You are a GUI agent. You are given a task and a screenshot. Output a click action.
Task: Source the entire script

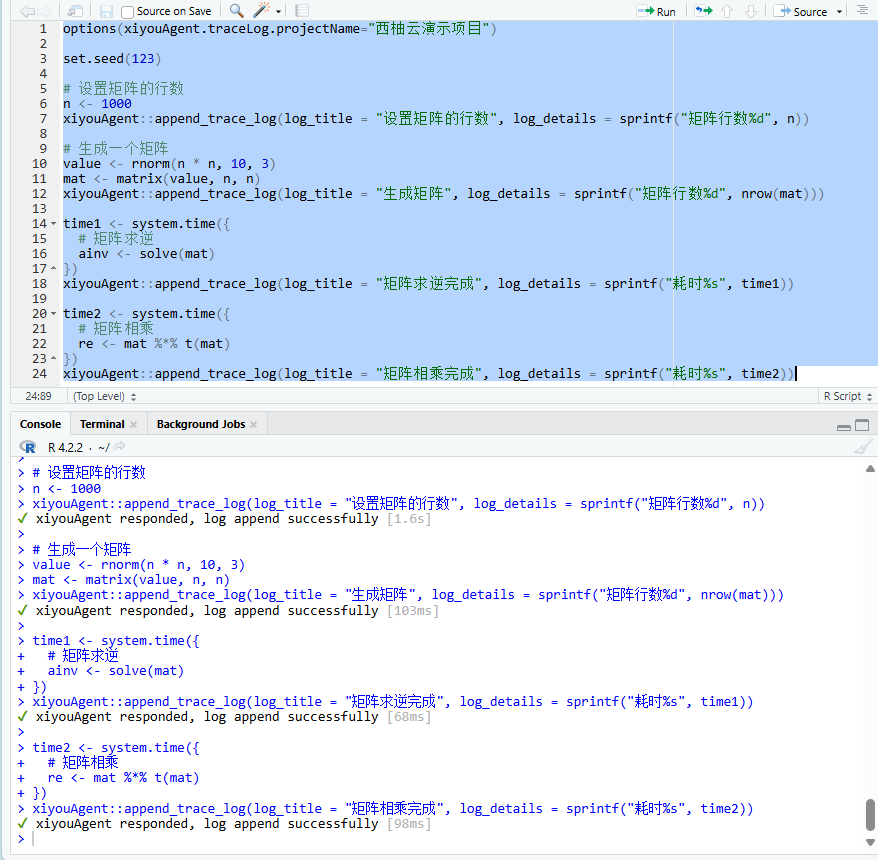[806, 11]
